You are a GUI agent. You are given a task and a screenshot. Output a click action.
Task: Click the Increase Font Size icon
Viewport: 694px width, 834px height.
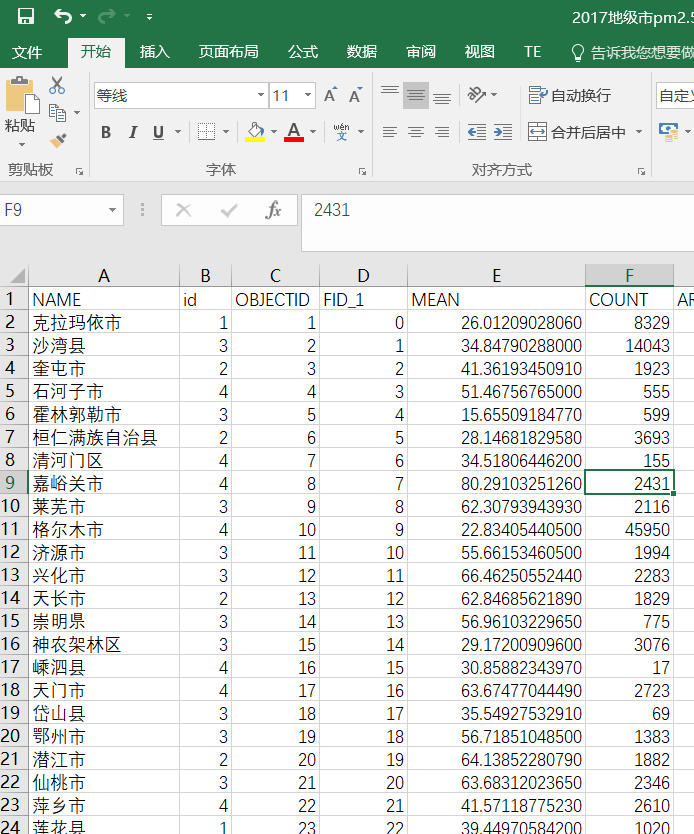[330, 96]
